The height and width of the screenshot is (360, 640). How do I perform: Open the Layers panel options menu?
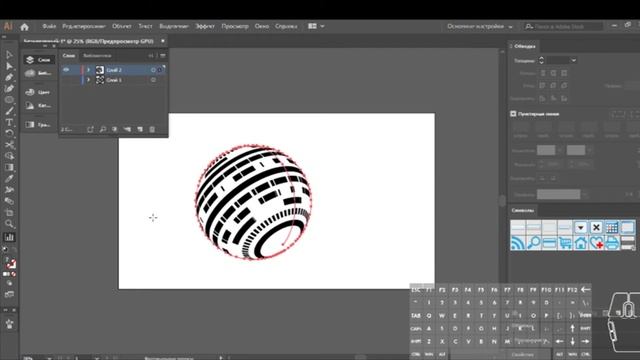tap(163, 56)
